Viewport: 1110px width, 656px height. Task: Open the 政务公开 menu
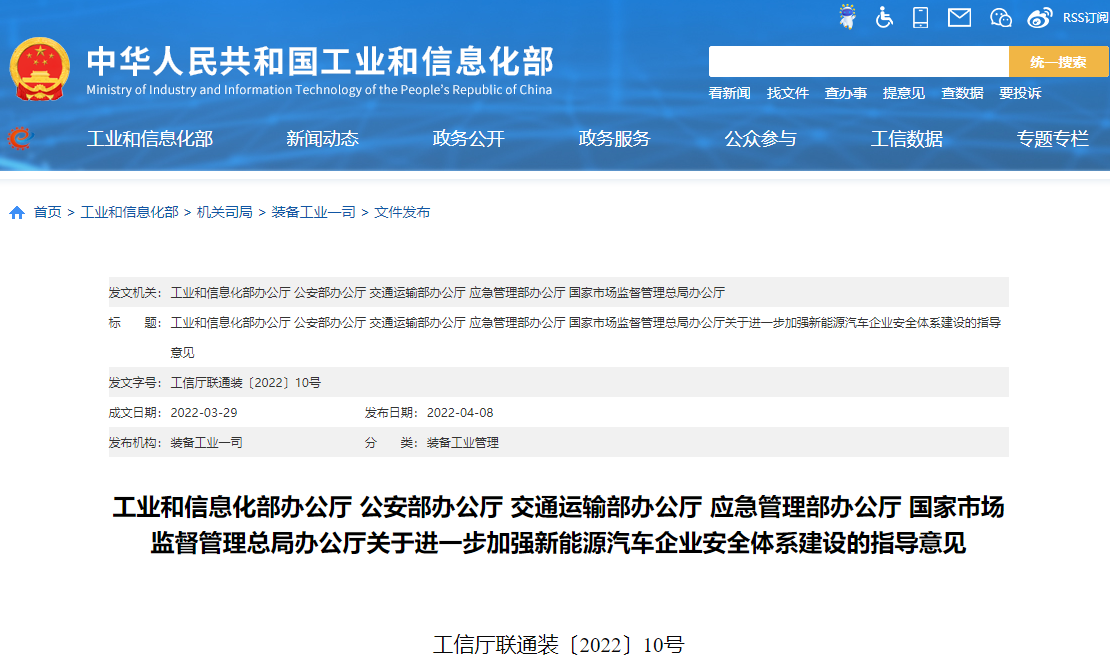pos(467,139)
